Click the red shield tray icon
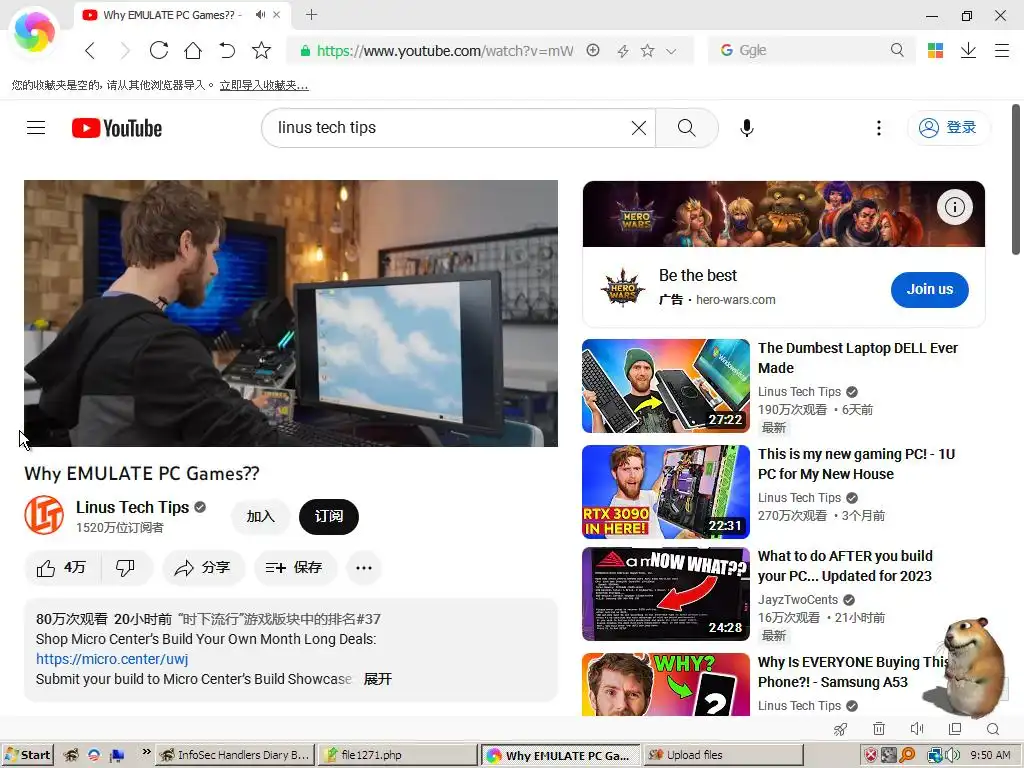 [x=871, y=756]
